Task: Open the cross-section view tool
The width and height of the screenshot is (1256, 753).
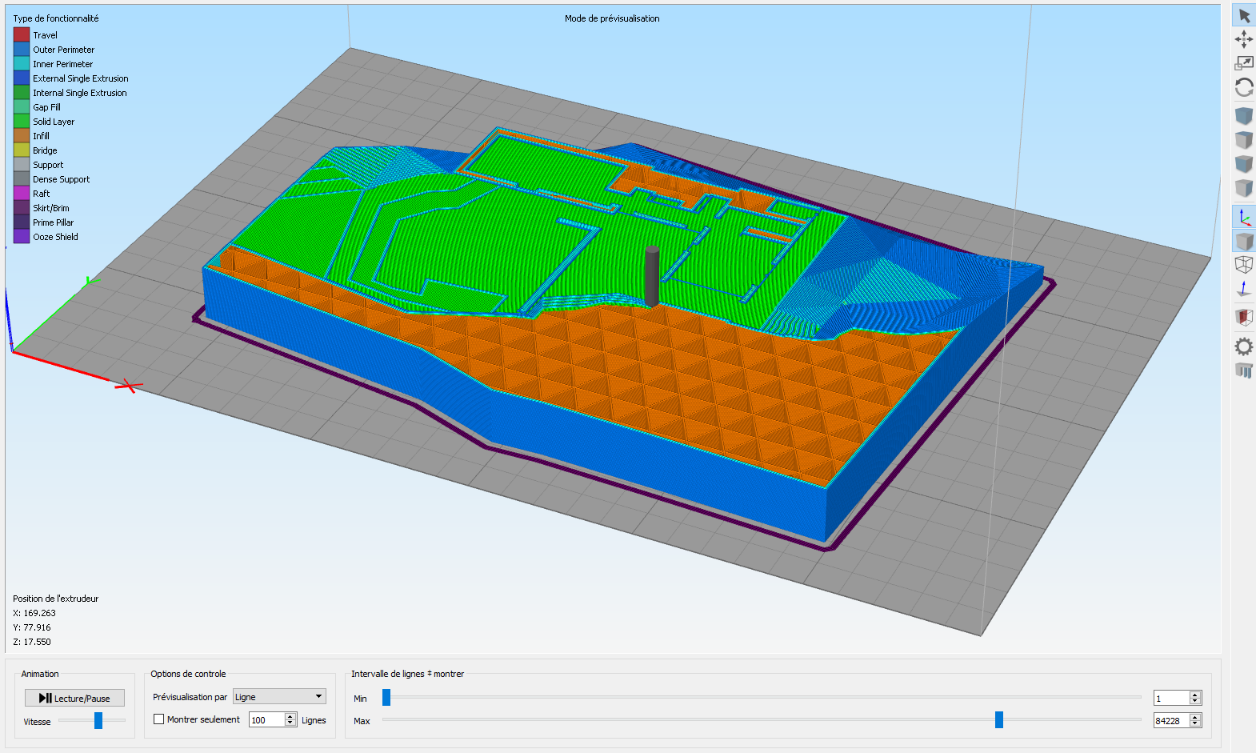Action: tap(1244, 318)
